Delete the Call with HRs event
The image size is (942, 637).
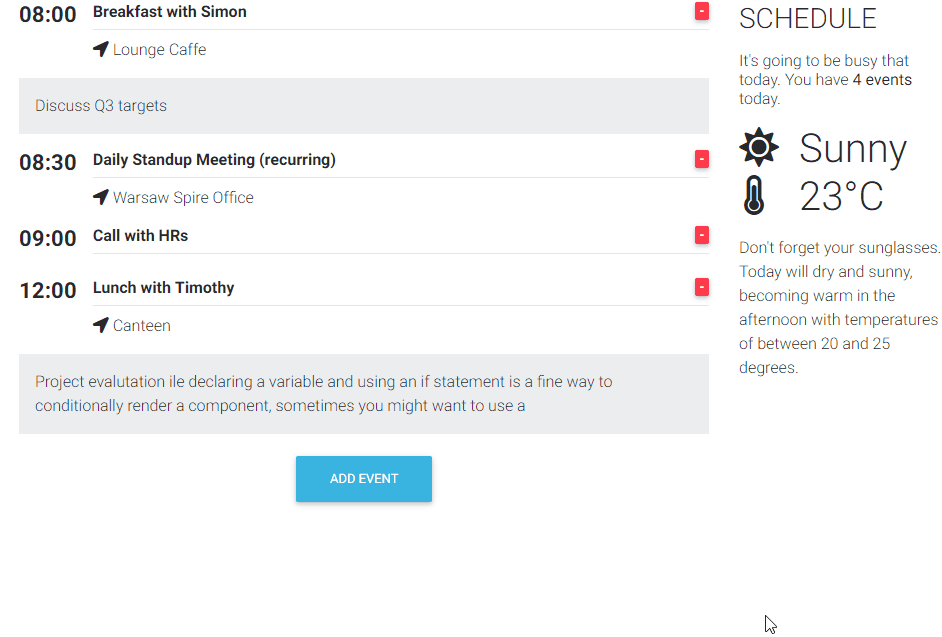point(702,235)
